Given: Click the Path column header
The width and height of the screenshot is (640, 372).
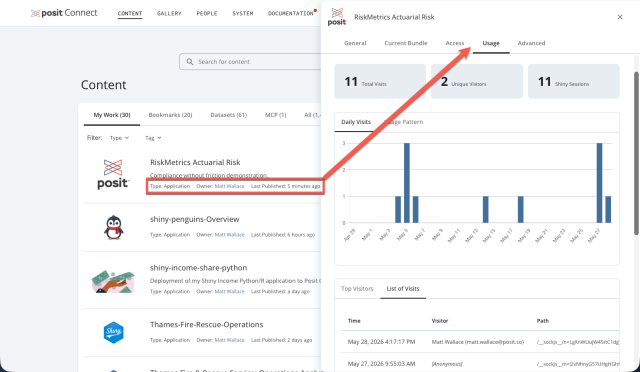Looking at the screenshot, I should pyautogui.click(x=542, y=321).
